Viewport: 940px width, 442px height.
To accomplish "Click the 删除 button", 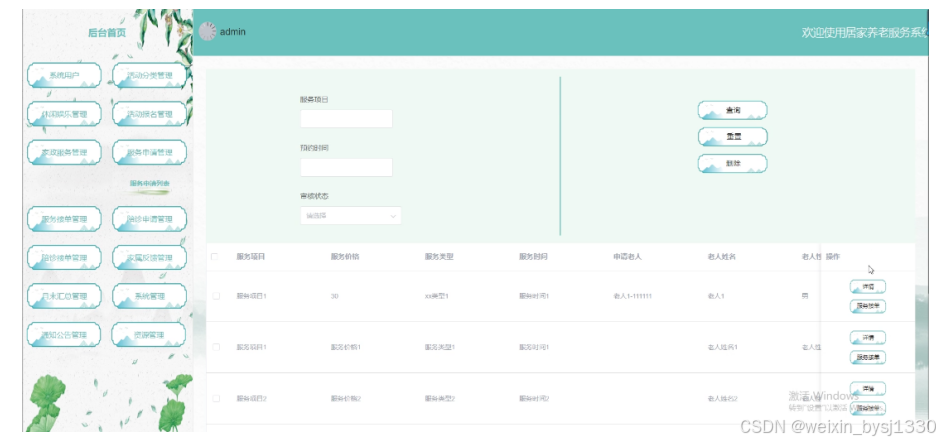I will coord(733,163).
